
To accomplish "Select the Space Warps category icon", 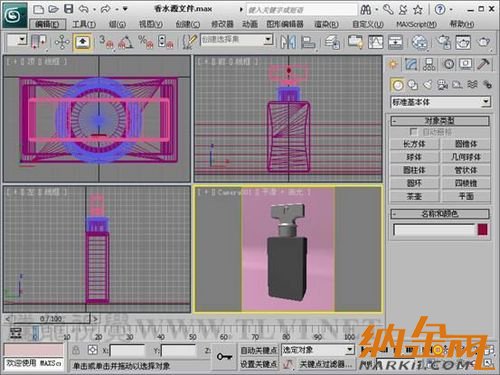I will (473, 85).
